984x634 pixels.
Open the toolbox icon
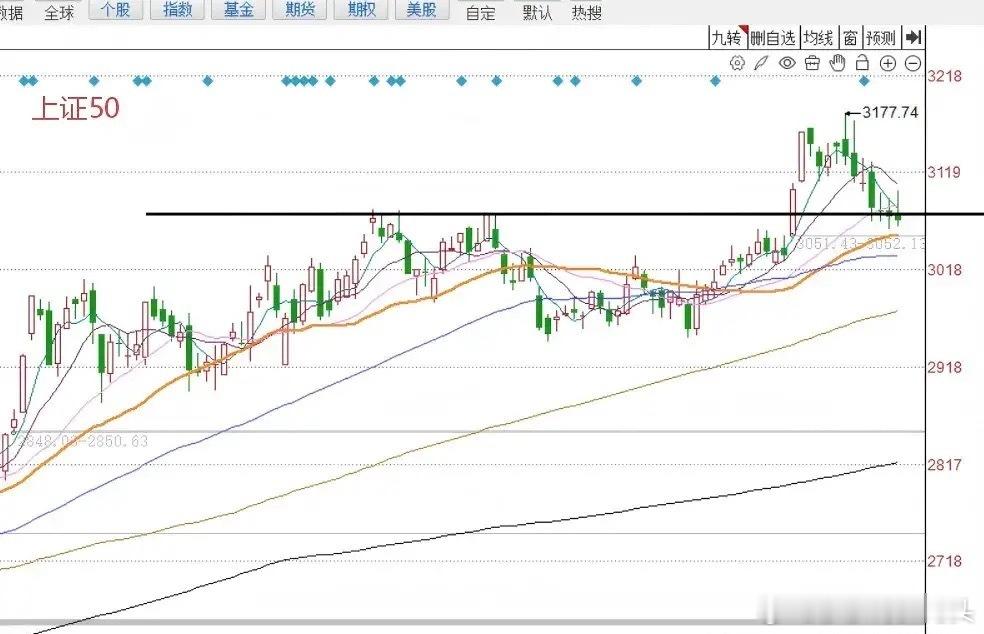click(x=812, y=63)
